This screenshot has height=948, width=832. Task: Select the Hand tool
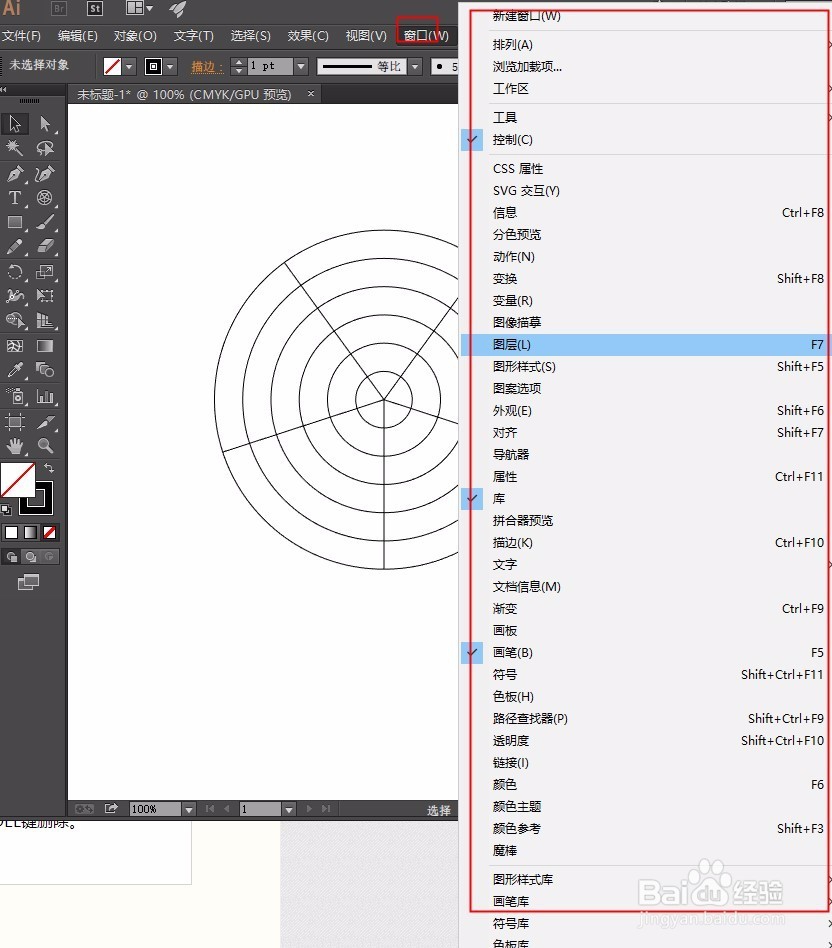click(x=15, y=446)
